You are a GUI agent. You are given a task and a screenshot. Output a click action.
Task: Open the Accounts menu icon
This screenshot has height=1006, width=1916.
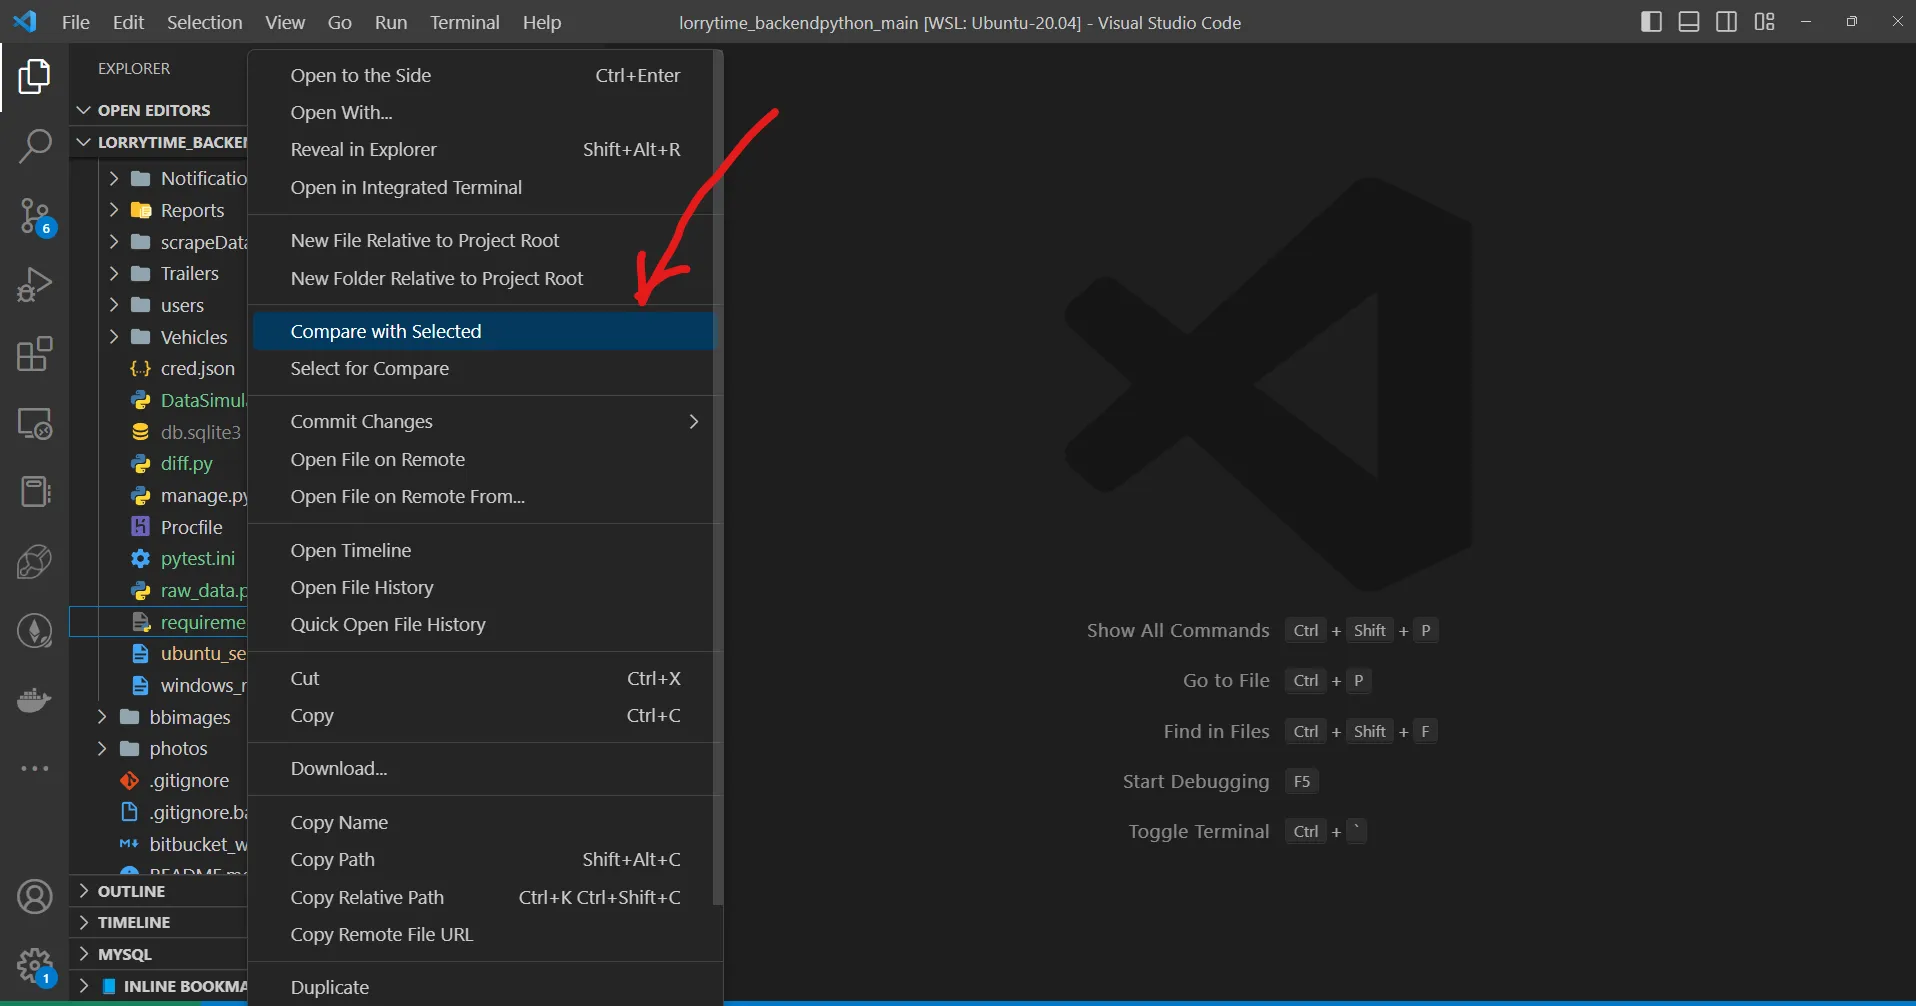[x=34, y=897]
